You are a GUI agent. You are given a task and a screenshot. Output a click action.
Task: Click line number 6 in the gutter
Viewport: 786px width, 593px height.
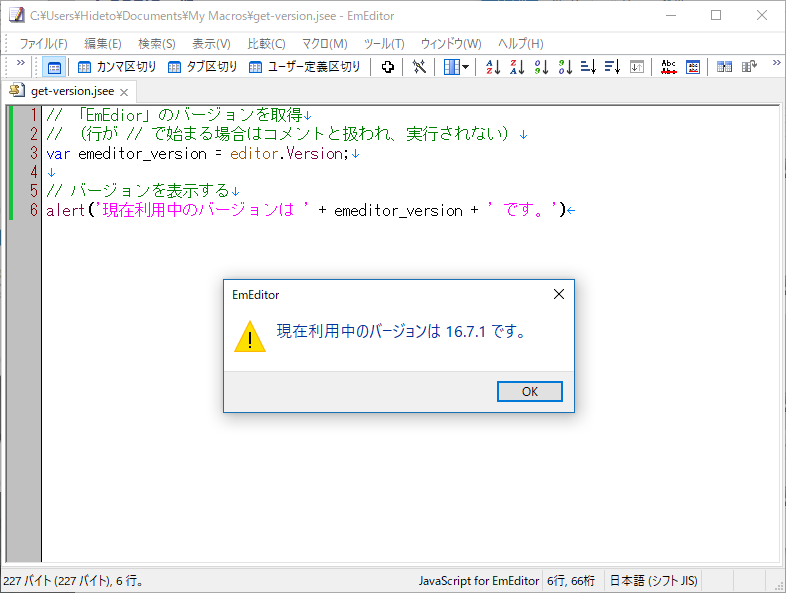click(33, 210)
